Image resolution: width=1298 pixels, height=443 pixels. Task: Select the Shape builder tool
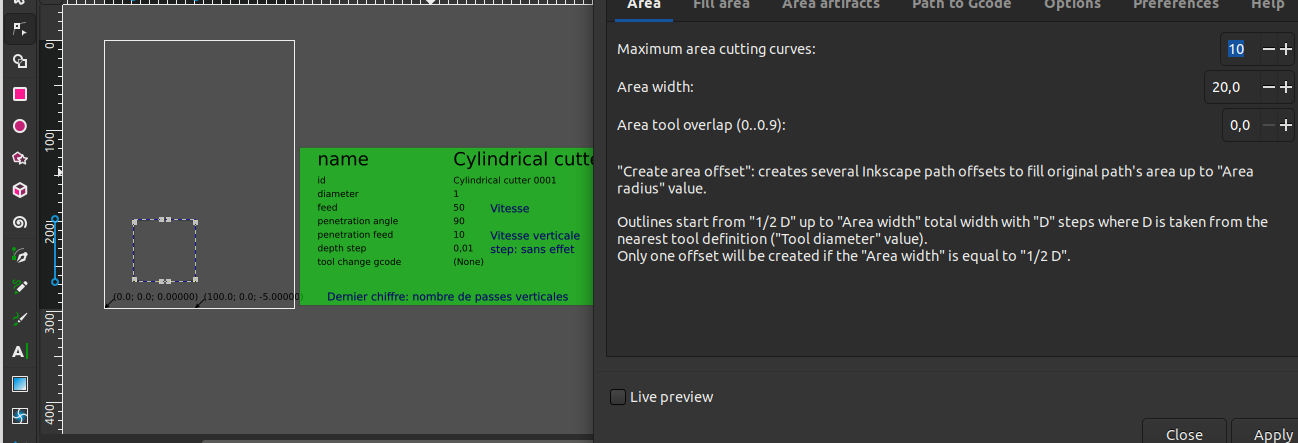coord(19,61)
